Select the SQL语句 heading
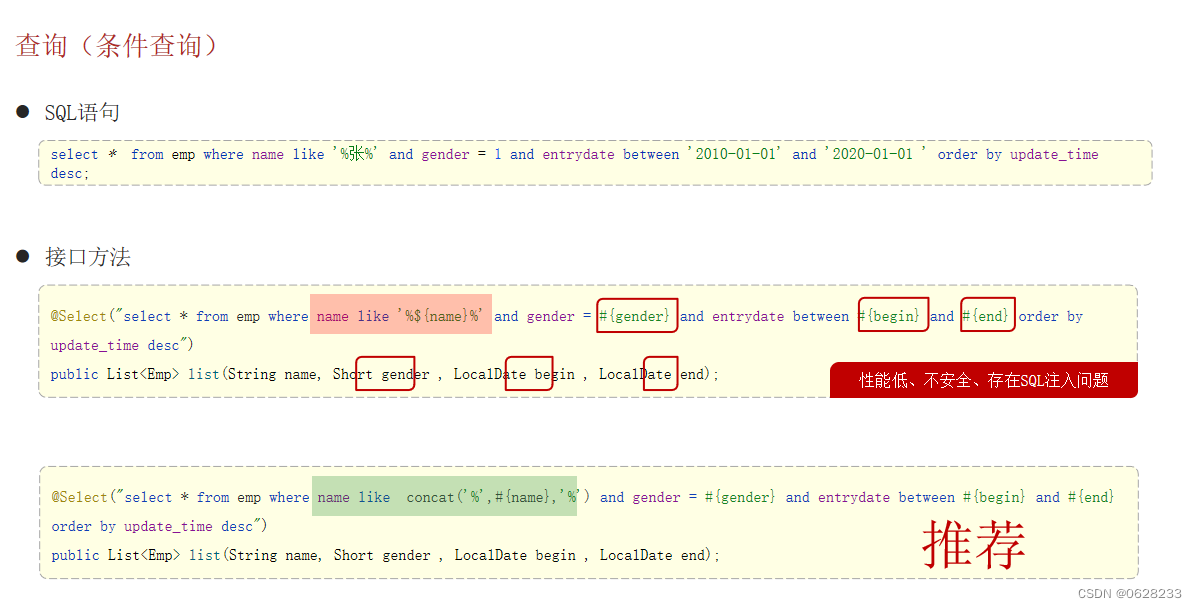 pos(82,112)
